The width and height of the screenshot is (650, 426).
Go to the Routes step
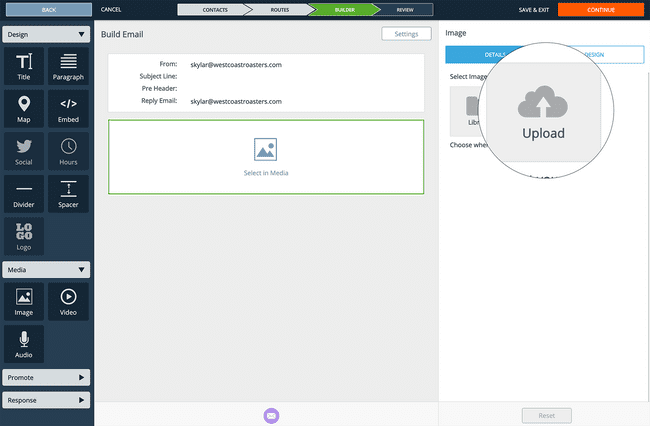pos(279,10)
